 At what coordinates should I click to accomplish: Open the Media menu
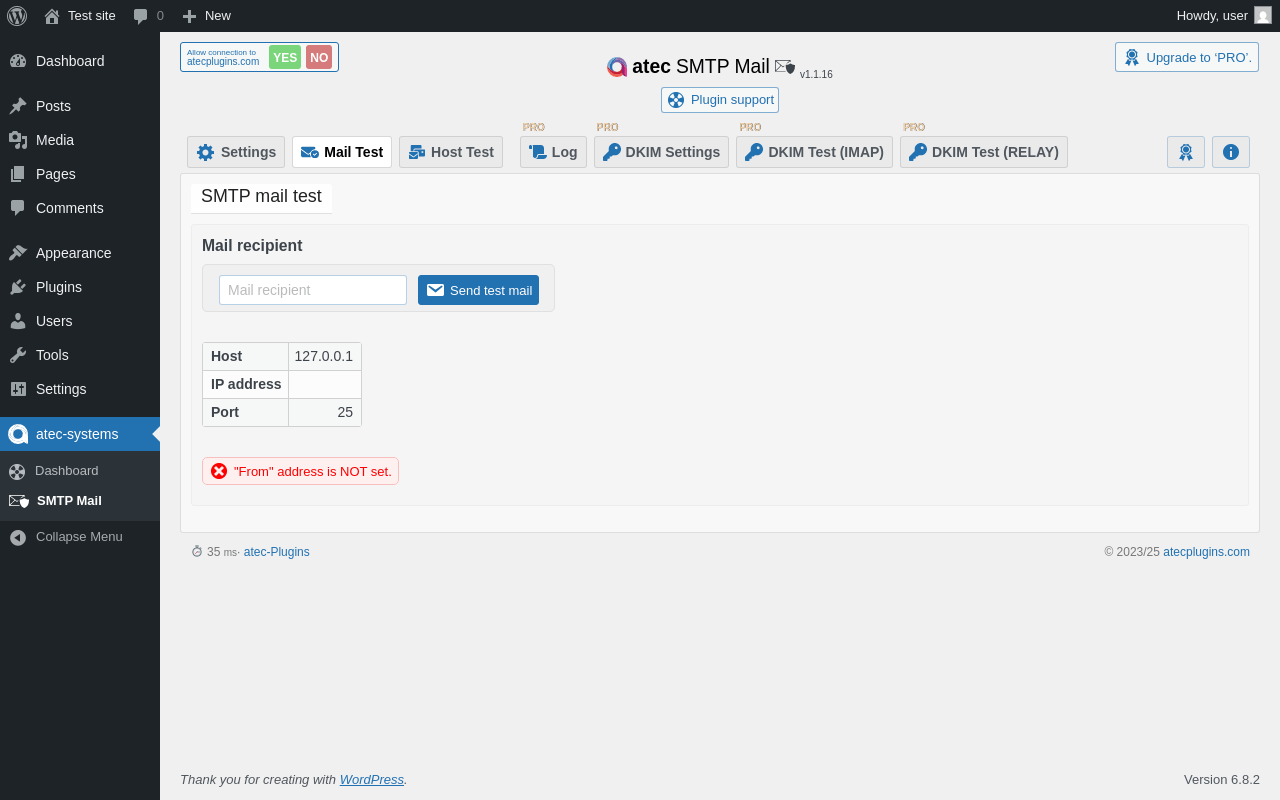80,140
